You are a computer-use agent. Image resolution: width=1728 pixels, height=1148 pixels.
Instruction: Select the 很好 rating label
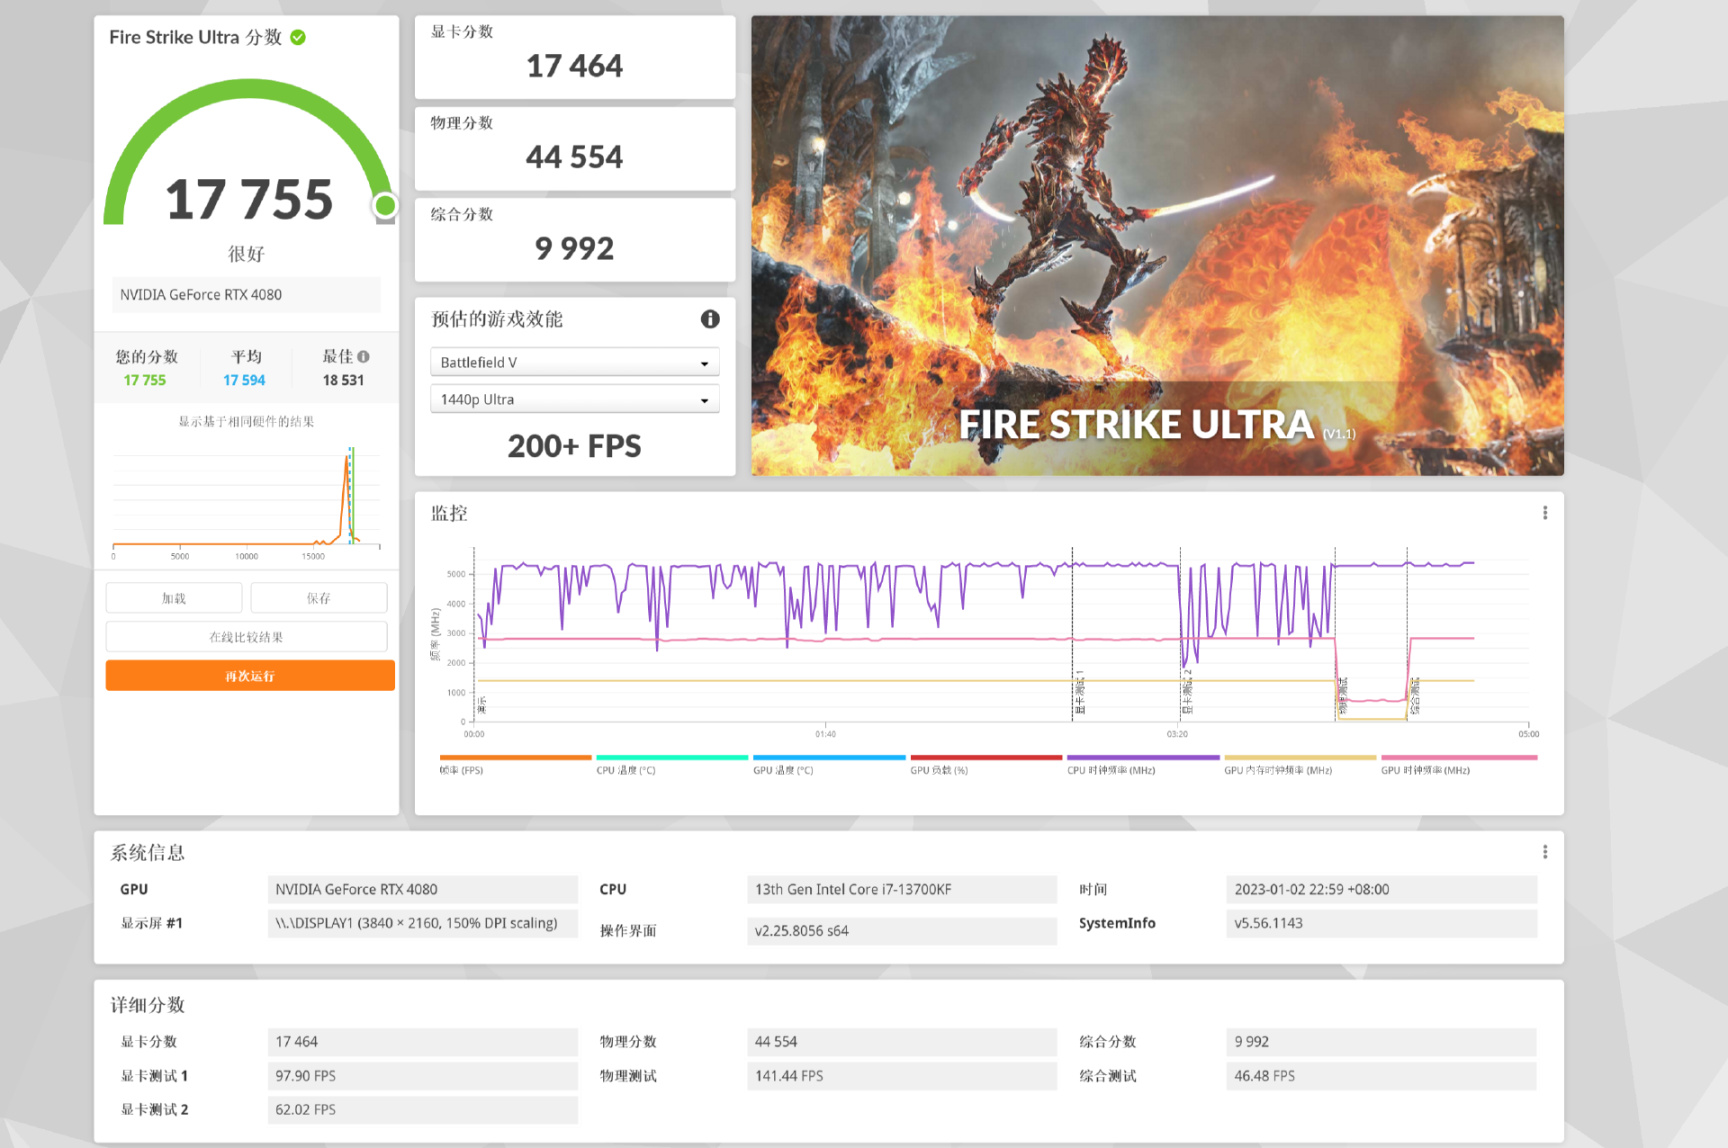point(246,254)
